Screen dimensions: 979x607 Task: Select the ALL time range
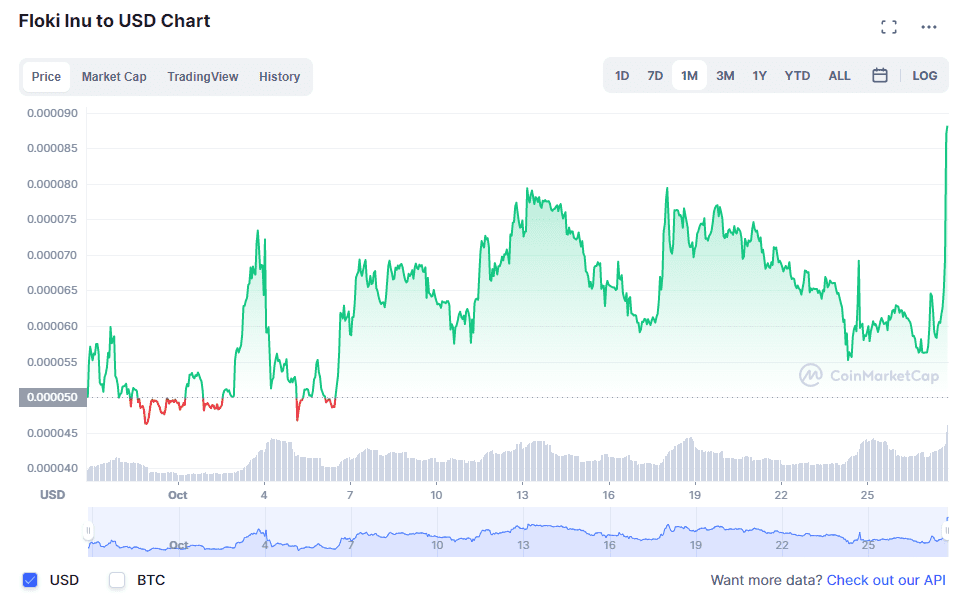(x=839, y=75)
